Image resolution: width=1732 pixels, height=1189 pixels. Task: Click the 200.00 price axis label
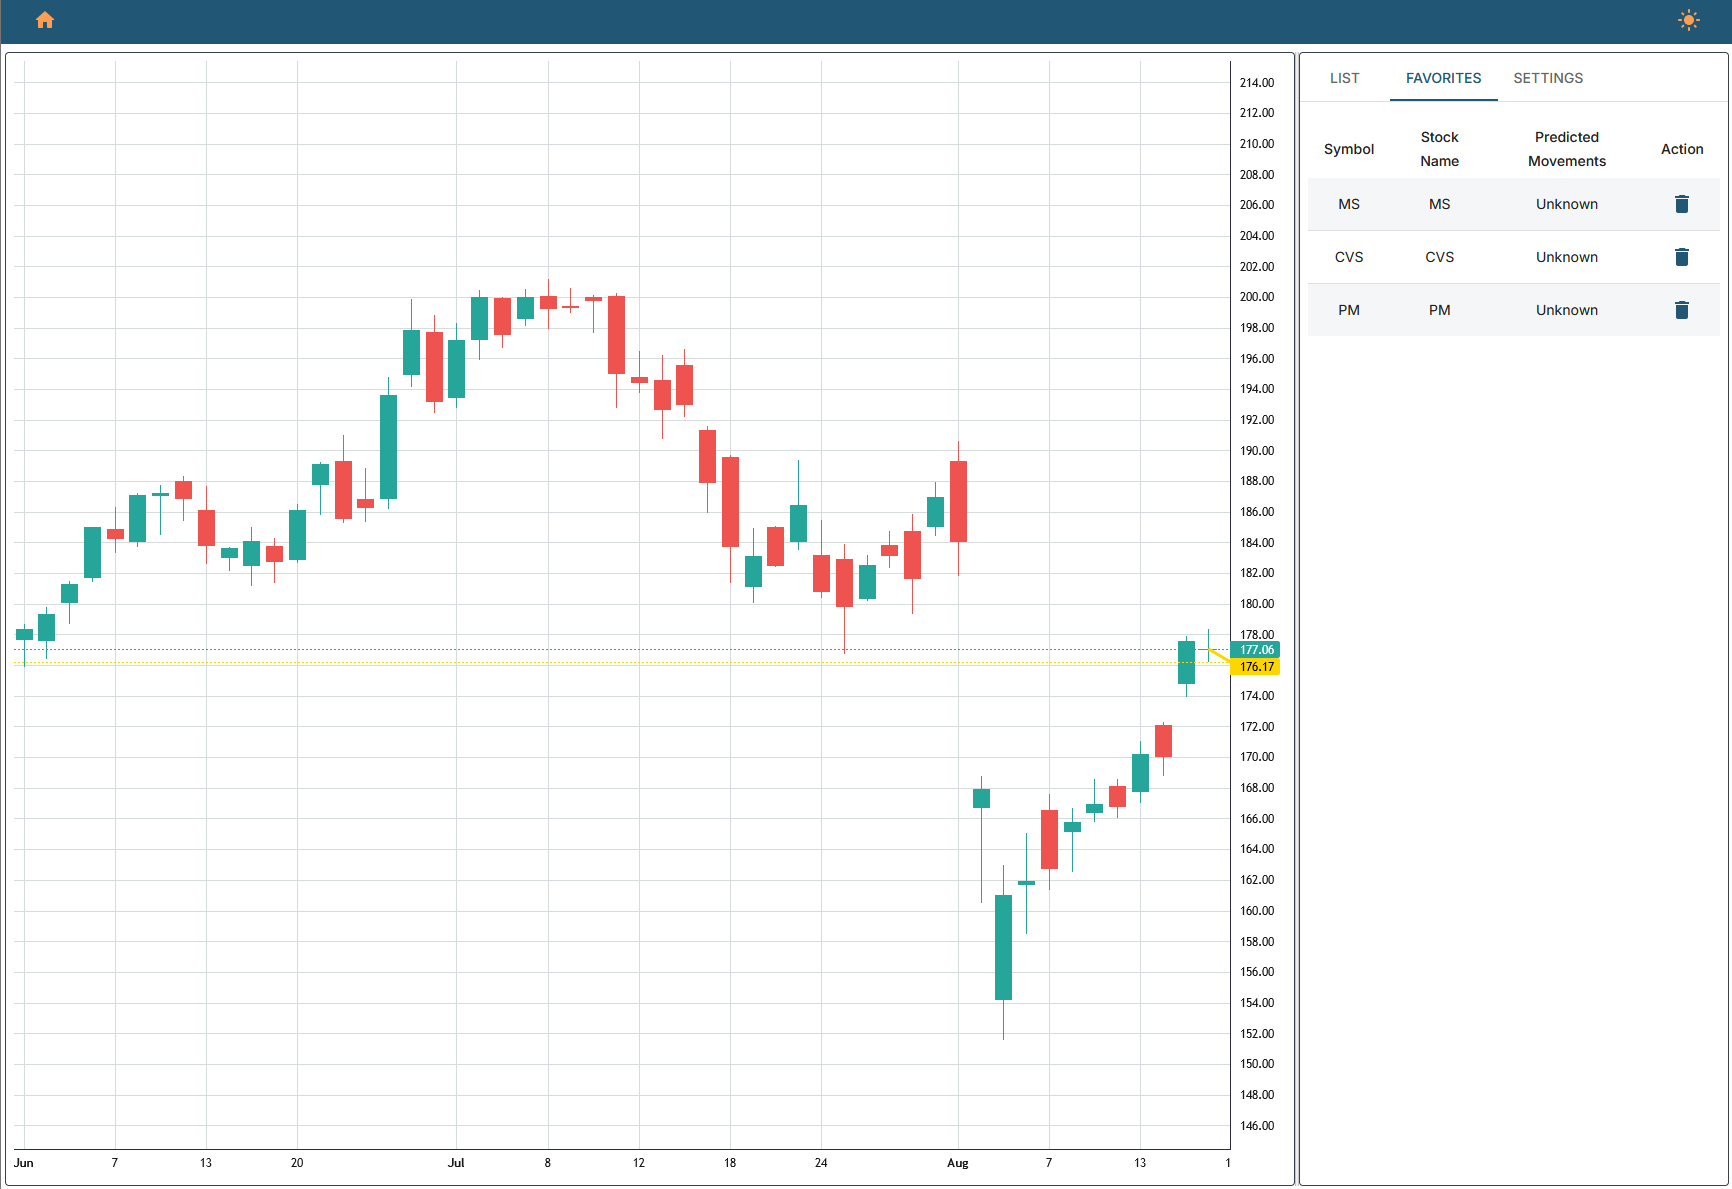point(1256,297)
